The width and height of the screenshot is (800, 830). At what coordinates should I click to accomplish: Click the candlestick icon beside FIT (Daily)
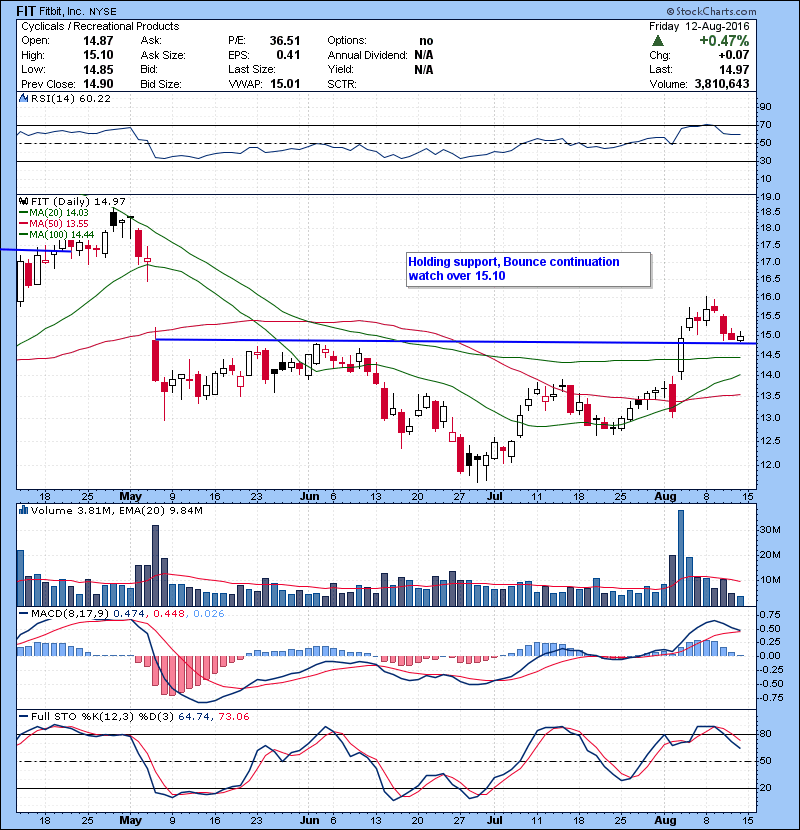[x=23, y=201]
